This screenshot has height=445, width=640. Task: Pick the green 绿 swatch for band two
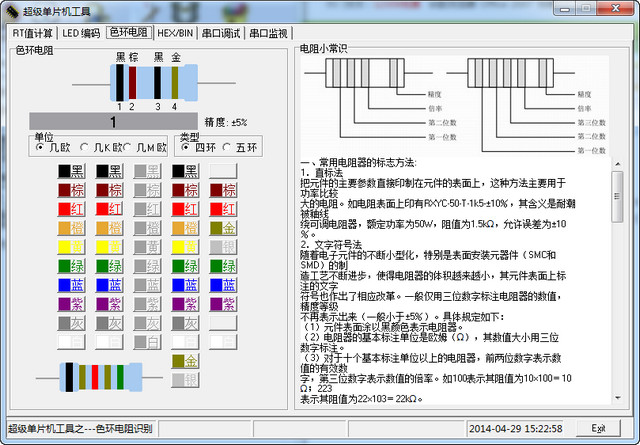(x=108, y=266)
